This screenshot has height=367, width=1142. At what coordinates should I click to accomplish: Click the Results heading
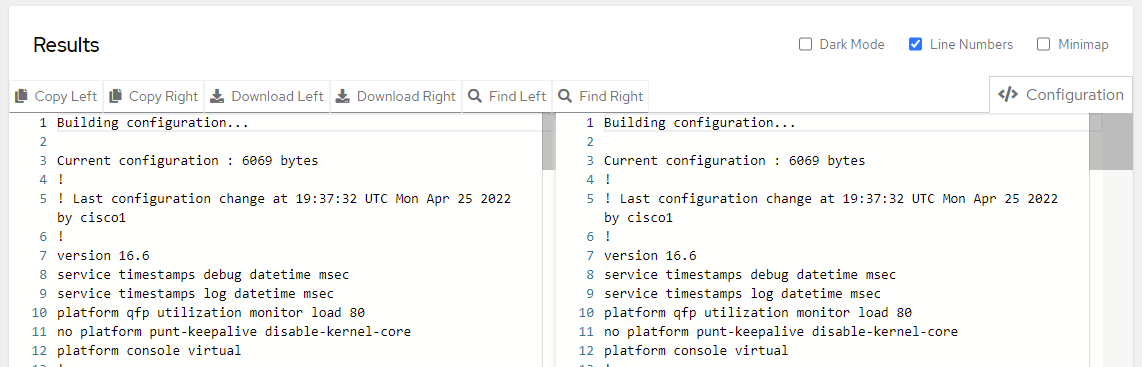pyautogui.click(x=66, y=45)
